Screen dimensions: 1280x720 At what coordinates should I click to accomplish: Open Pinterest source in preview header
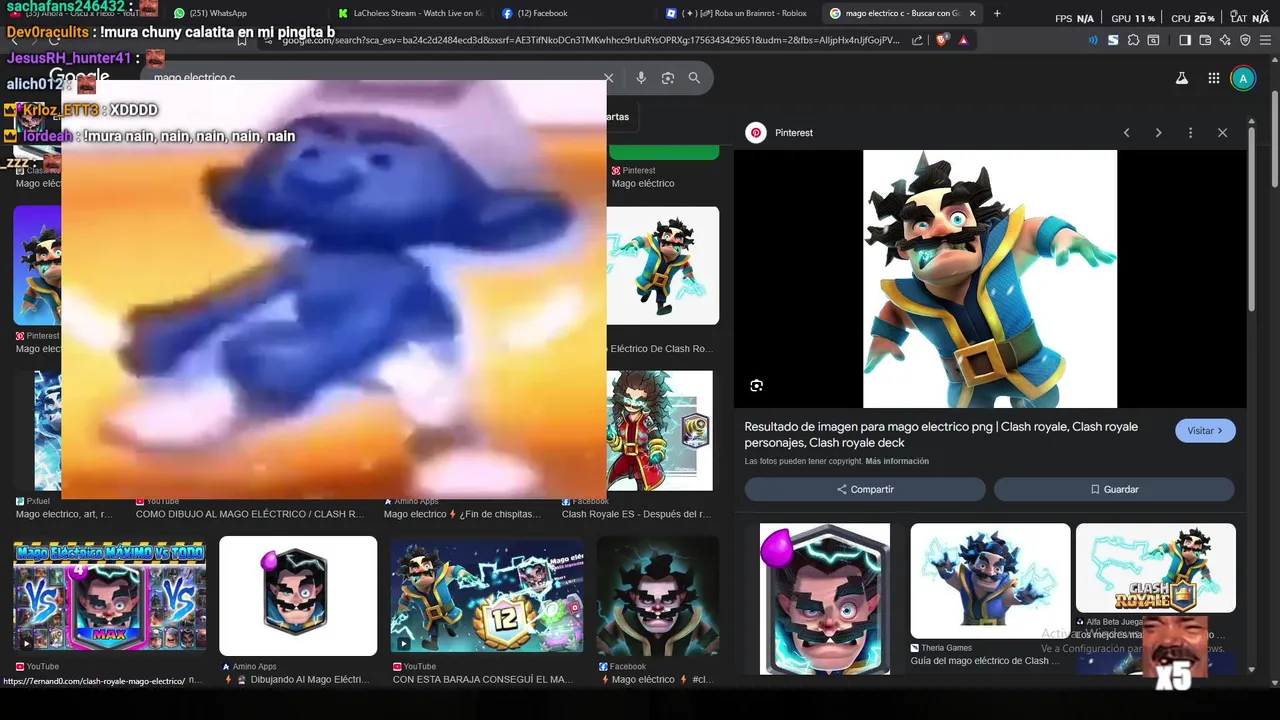pyautogui.click(x=780, y=133)
